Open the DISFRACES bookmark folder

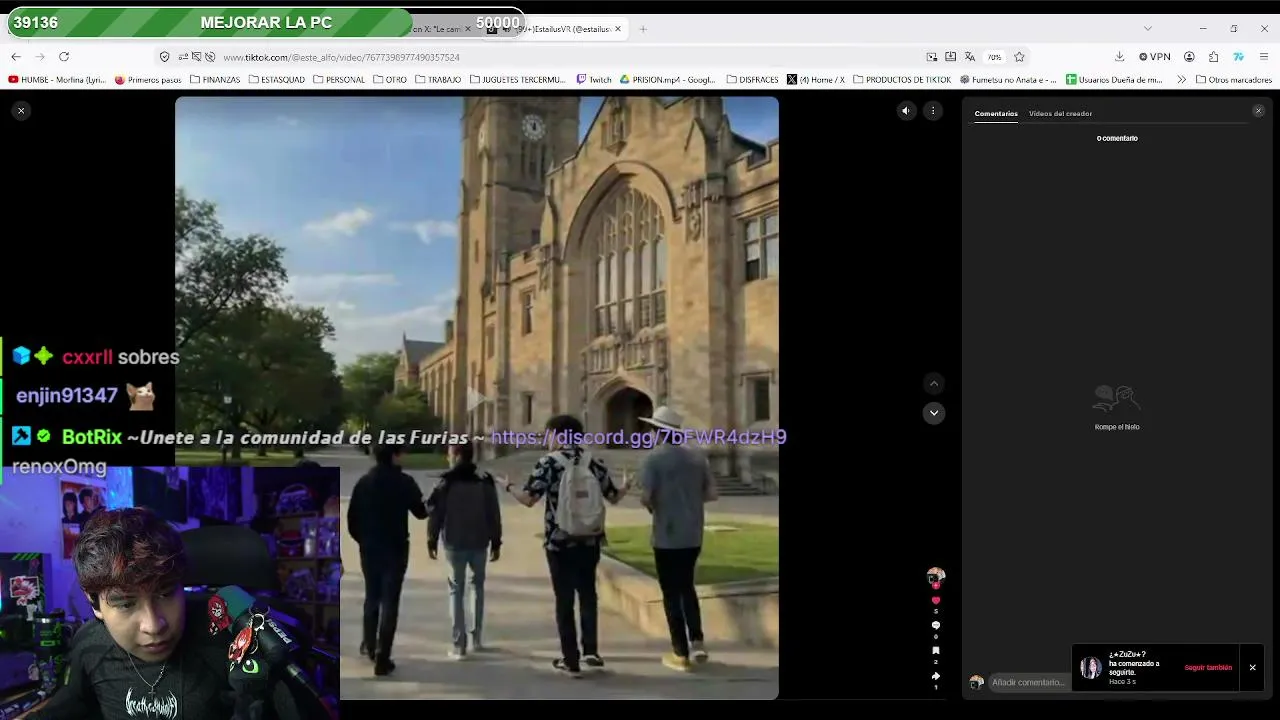753,80
